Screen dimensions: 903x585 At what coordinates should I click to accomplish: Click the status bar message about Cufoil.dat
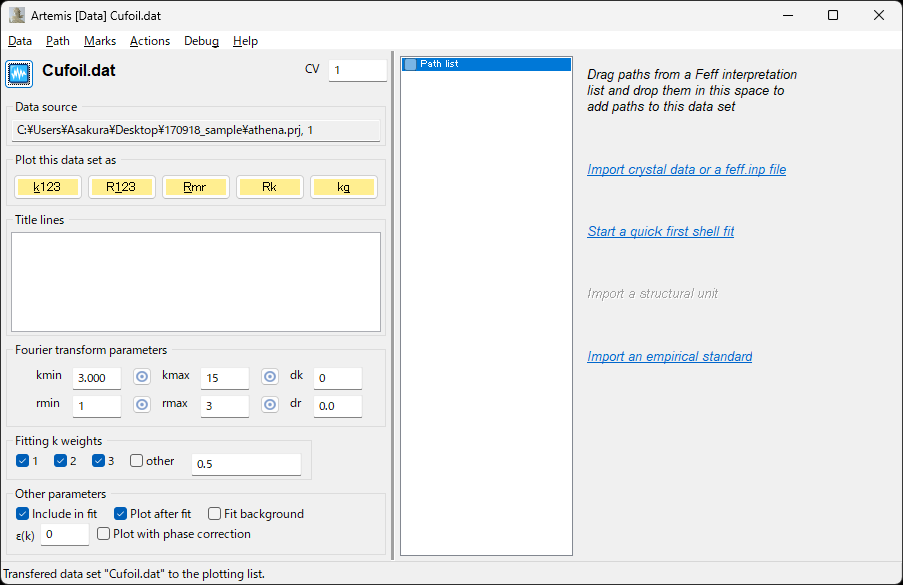point(134,574)
